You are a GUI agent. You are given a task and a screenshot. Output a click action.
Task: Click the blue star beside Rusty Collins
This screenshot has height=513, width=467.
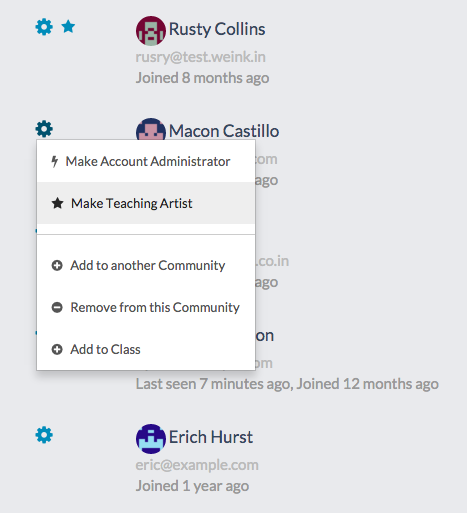pyautogui.click(x=68, y=27)
